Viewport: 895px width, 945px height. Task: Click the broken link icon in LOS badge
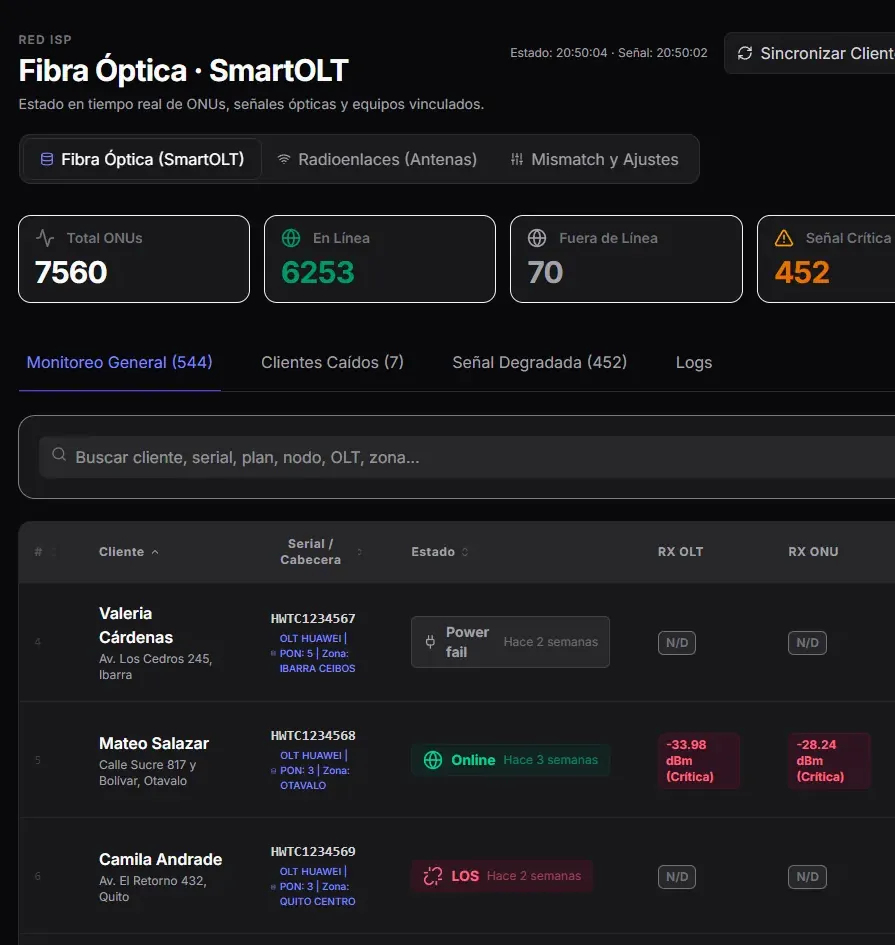(433, 876)
